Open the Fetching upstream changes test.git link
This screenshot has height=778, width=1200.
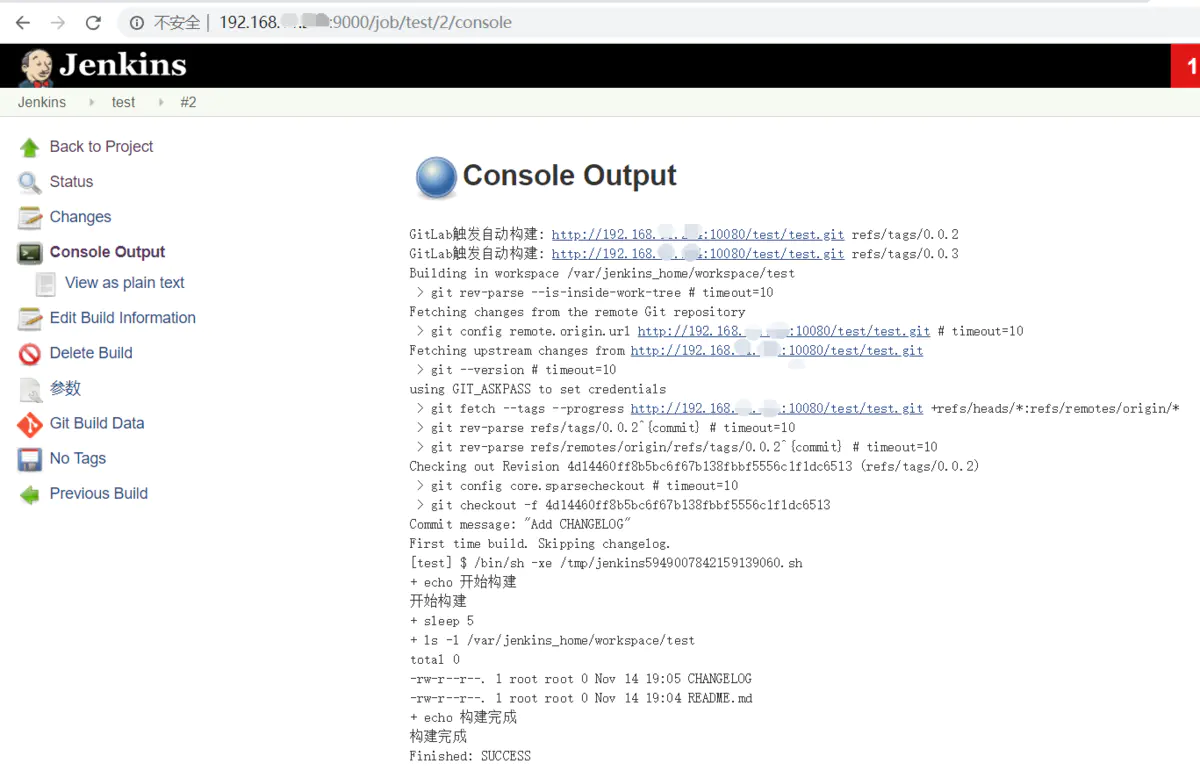click(x=777, y=350)
